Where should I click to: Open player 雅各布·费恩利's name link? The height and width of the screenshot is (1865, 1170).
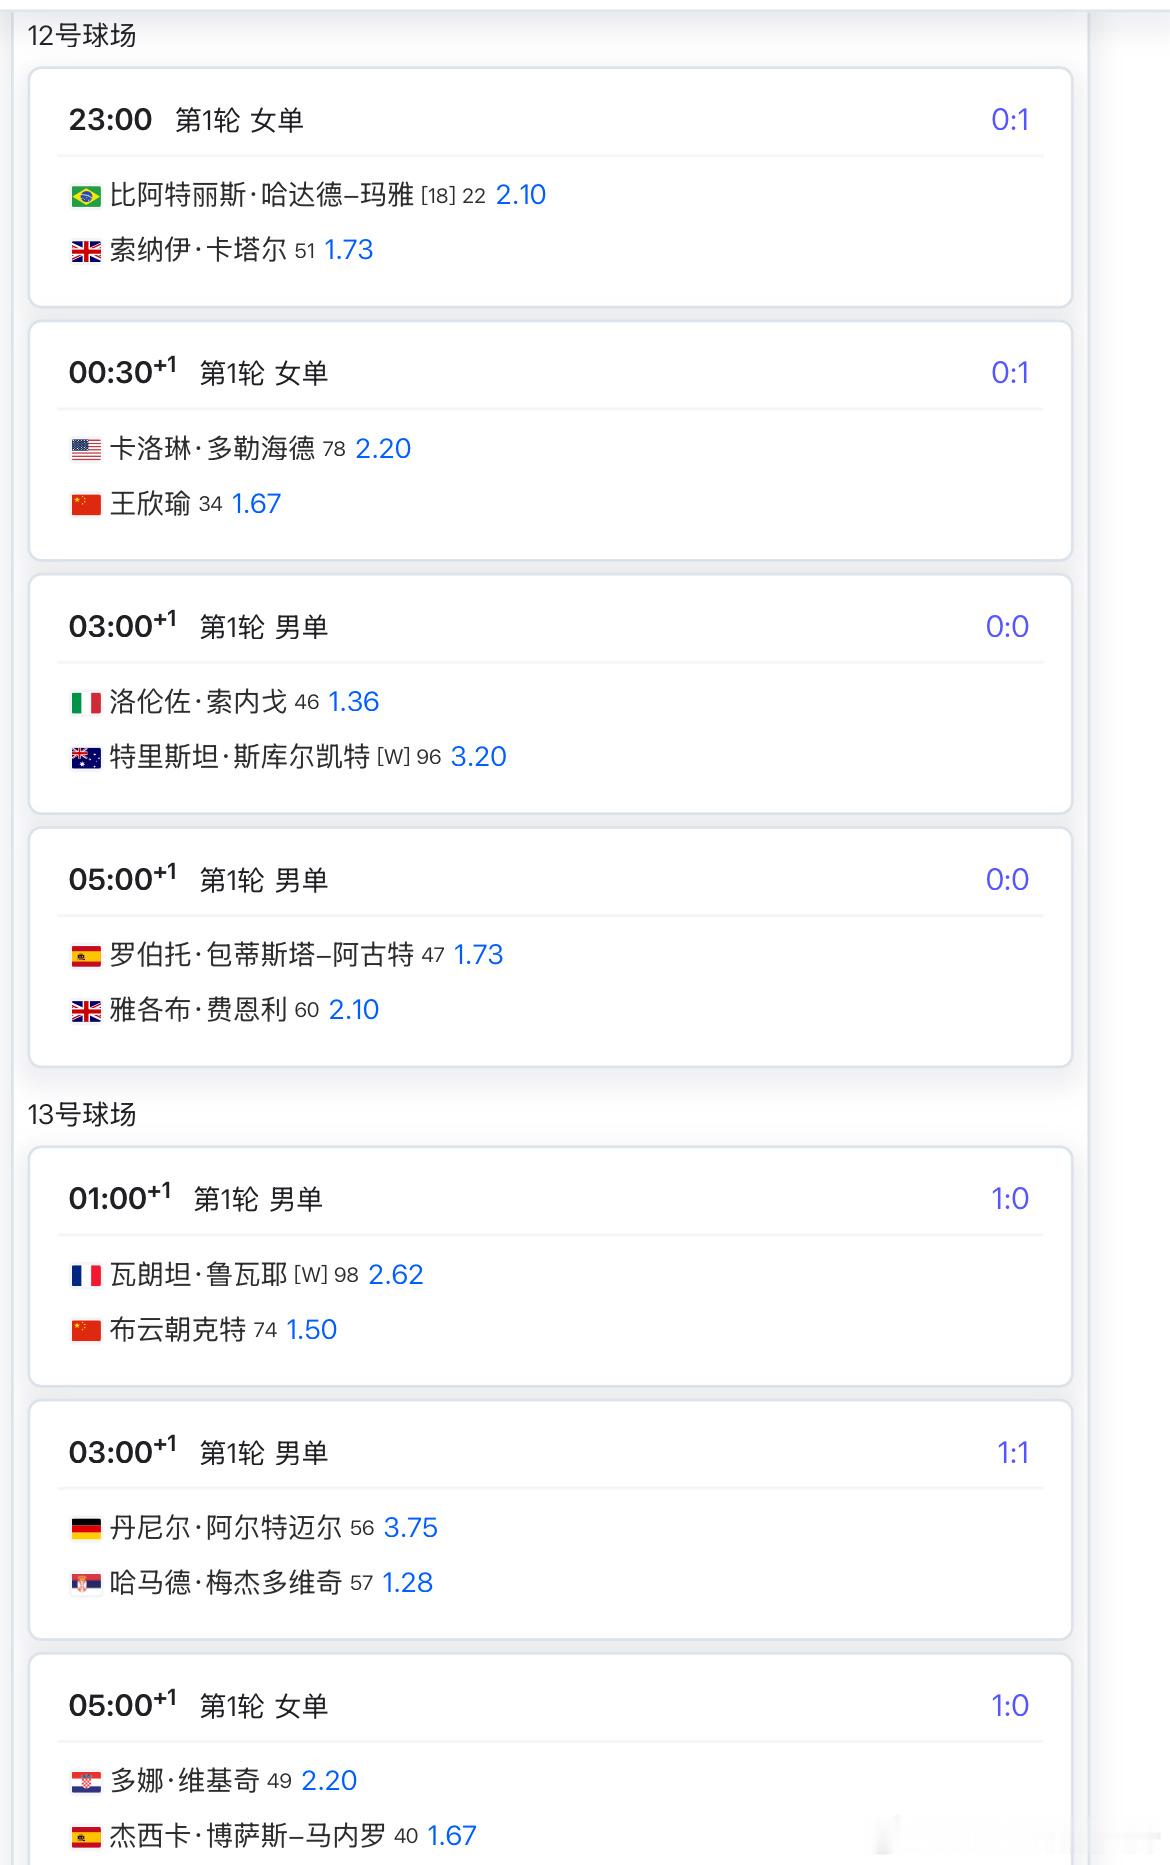tap(198, 1010)
